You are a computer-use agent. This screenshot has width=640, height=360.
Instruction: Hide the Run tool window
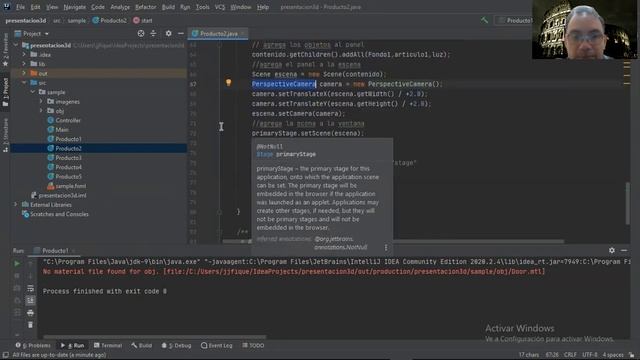pyautogui.click(x=624, y=250)
